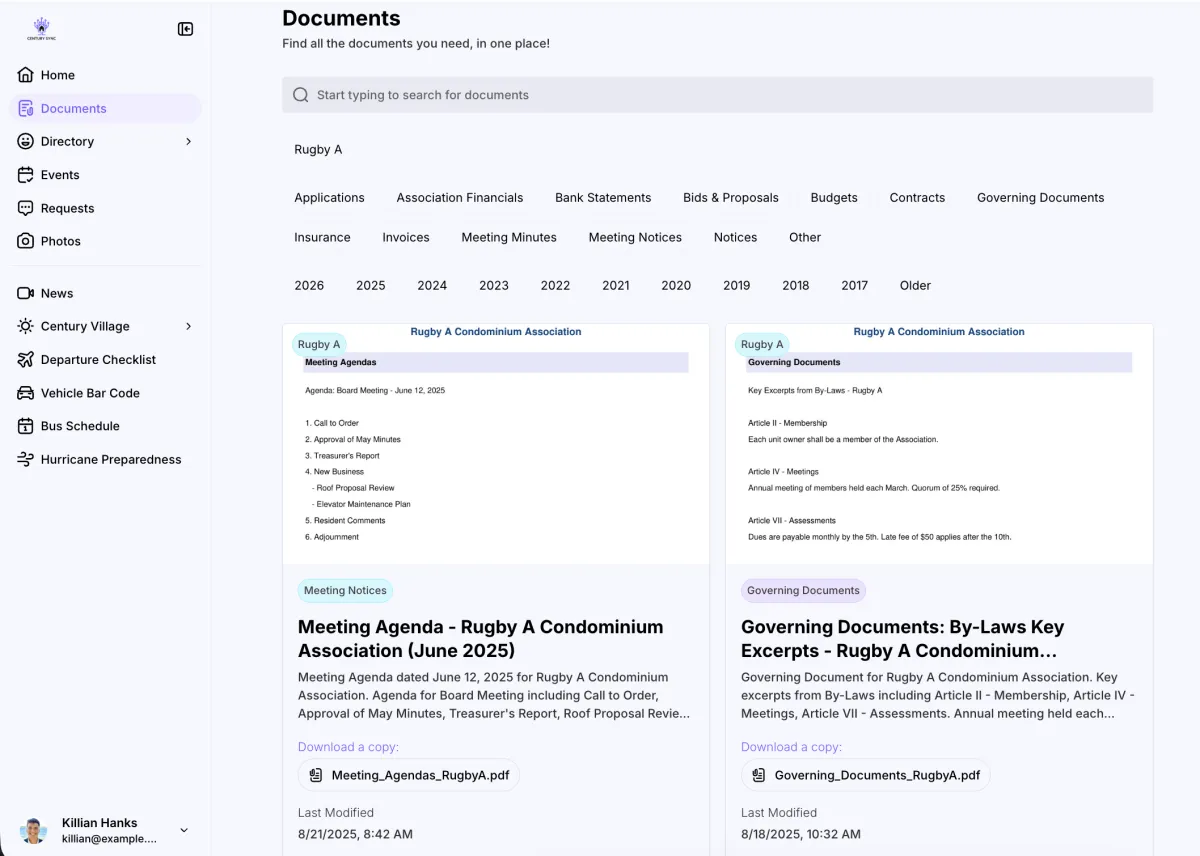Click the News video icon
The height and width of the screenshot is (856, 1200).
(26, 293)
